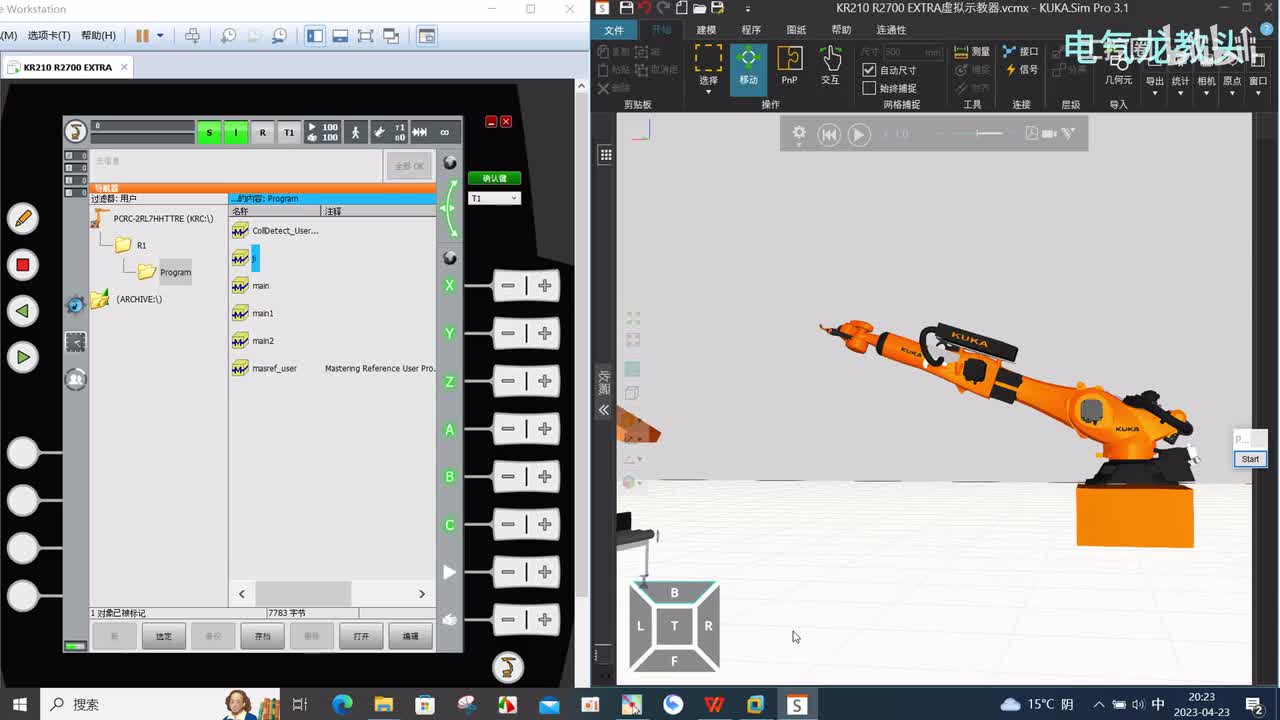
Task: Click the 选定 select softkey
Action: [164, 636]
